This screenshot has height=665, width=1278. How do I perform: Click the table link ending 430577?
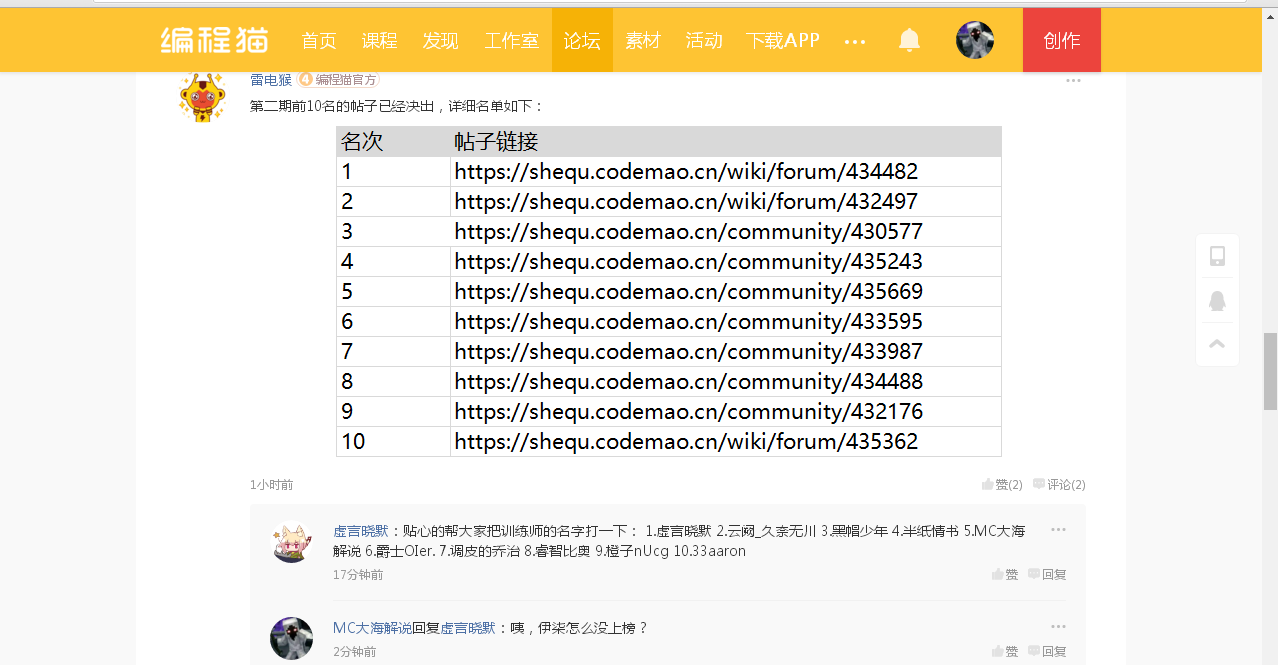pos(688,232)
